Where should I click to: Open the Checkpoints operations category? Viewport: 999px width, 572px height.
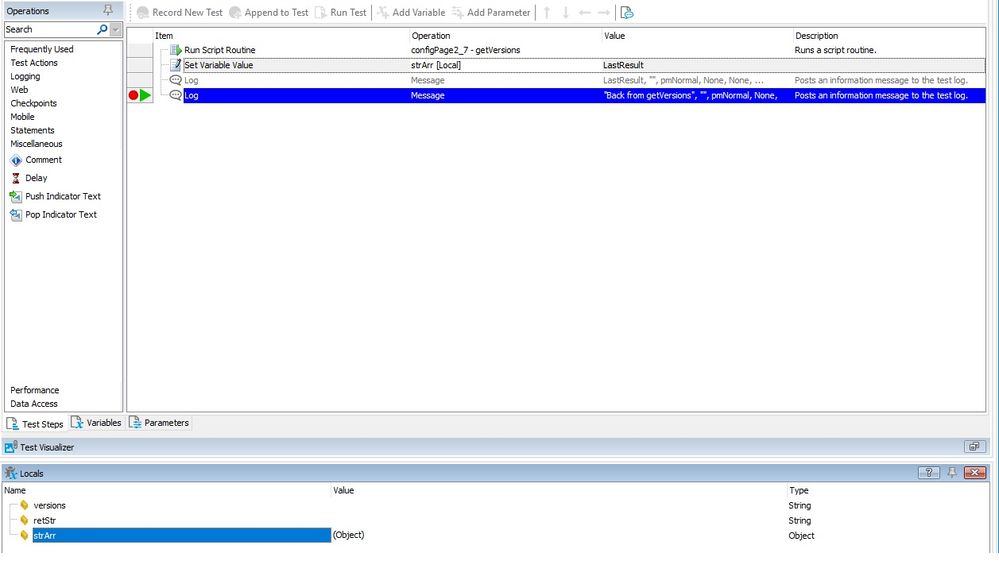[33, 103]
